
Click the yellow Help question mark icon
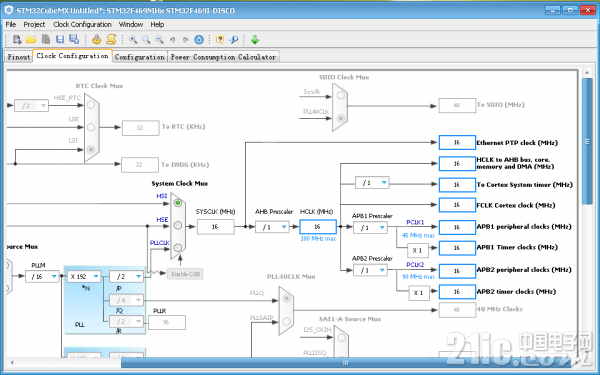coord(220,39)
